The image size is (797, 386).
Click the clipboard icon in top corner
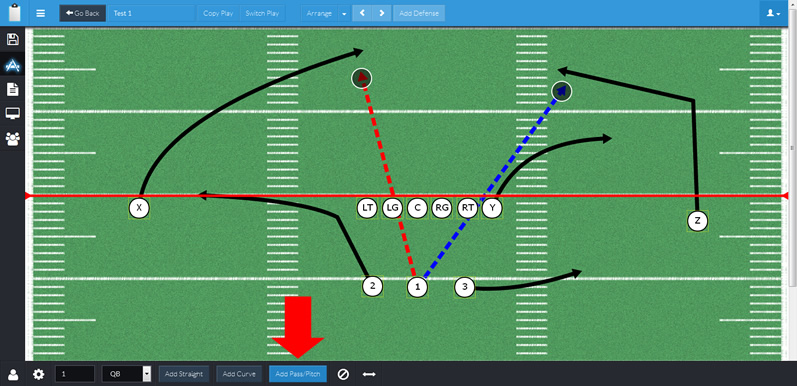pyautogui.click(x=16, y=13)
